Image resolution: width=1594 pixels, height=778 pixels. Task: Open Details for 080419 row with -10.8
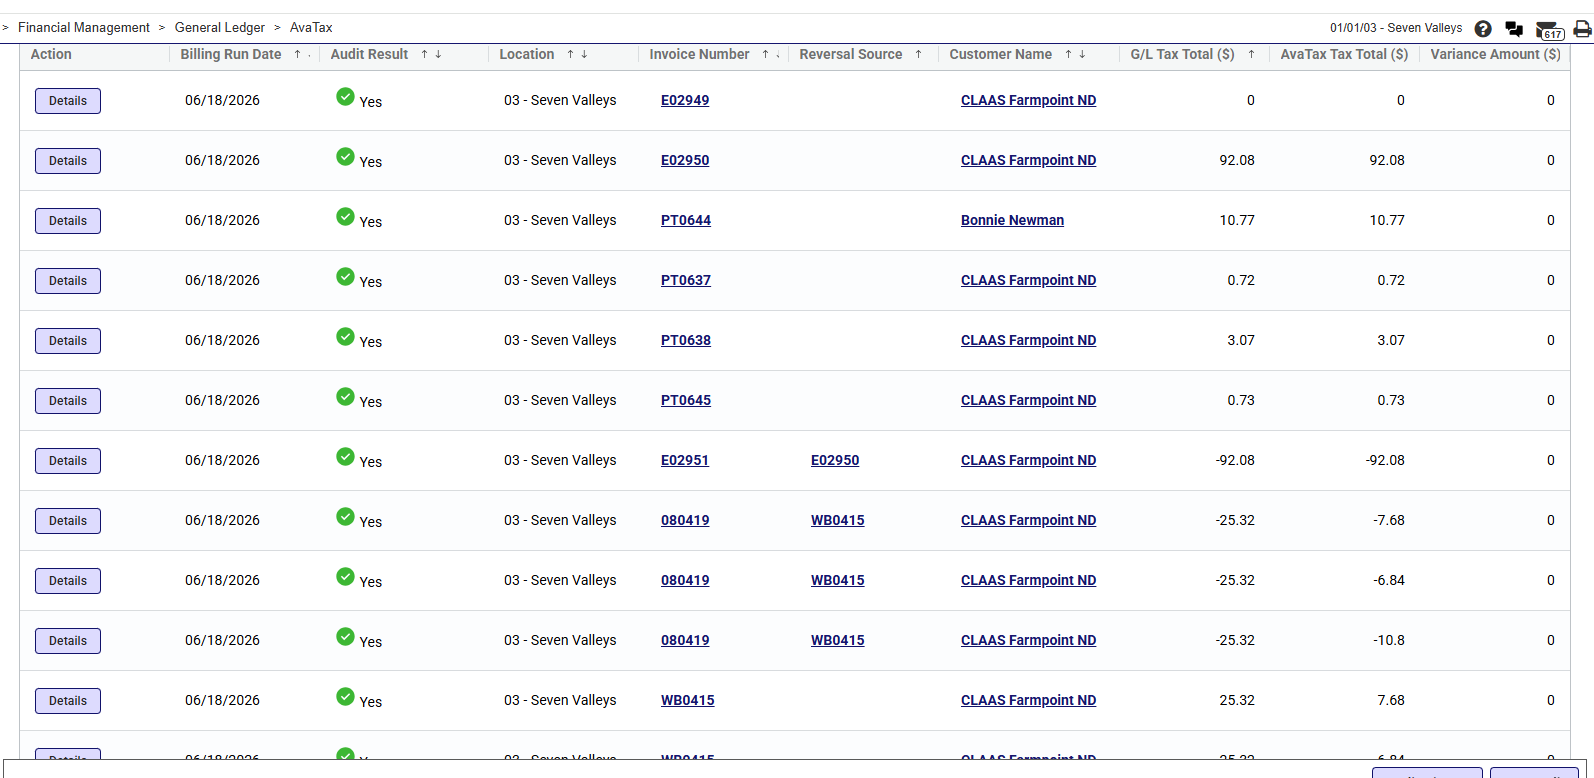click(x=68, y=641)
